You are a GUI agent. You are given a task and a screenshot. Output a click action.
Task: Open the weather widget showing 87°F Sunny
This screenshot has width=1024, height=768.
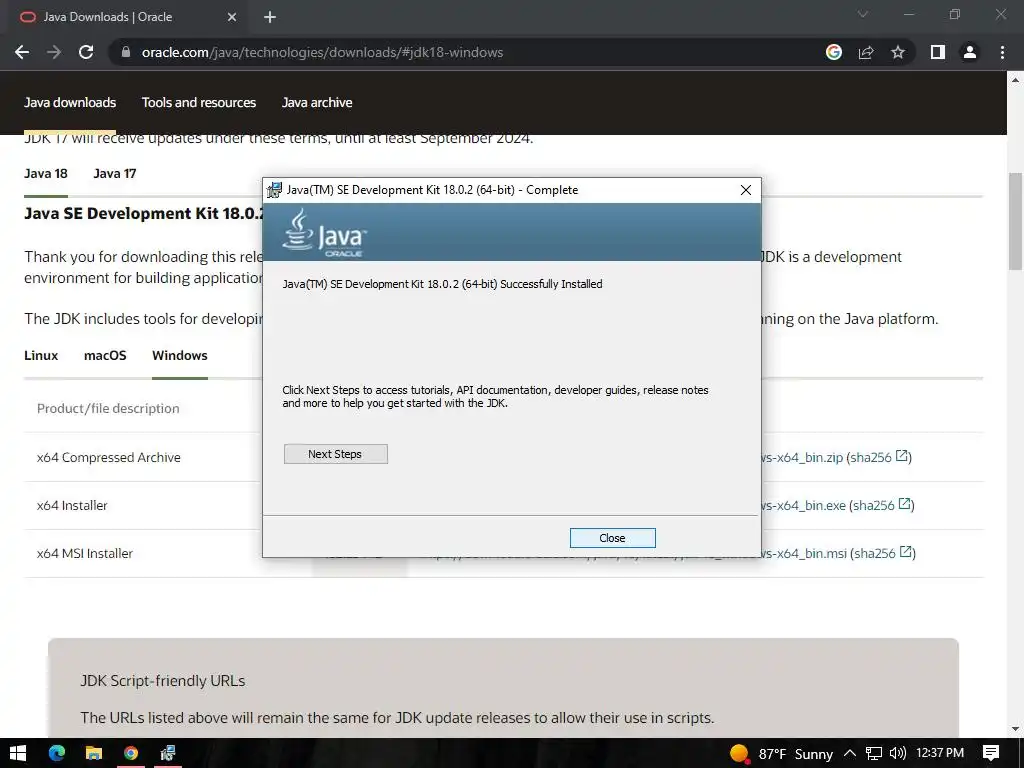781,754
